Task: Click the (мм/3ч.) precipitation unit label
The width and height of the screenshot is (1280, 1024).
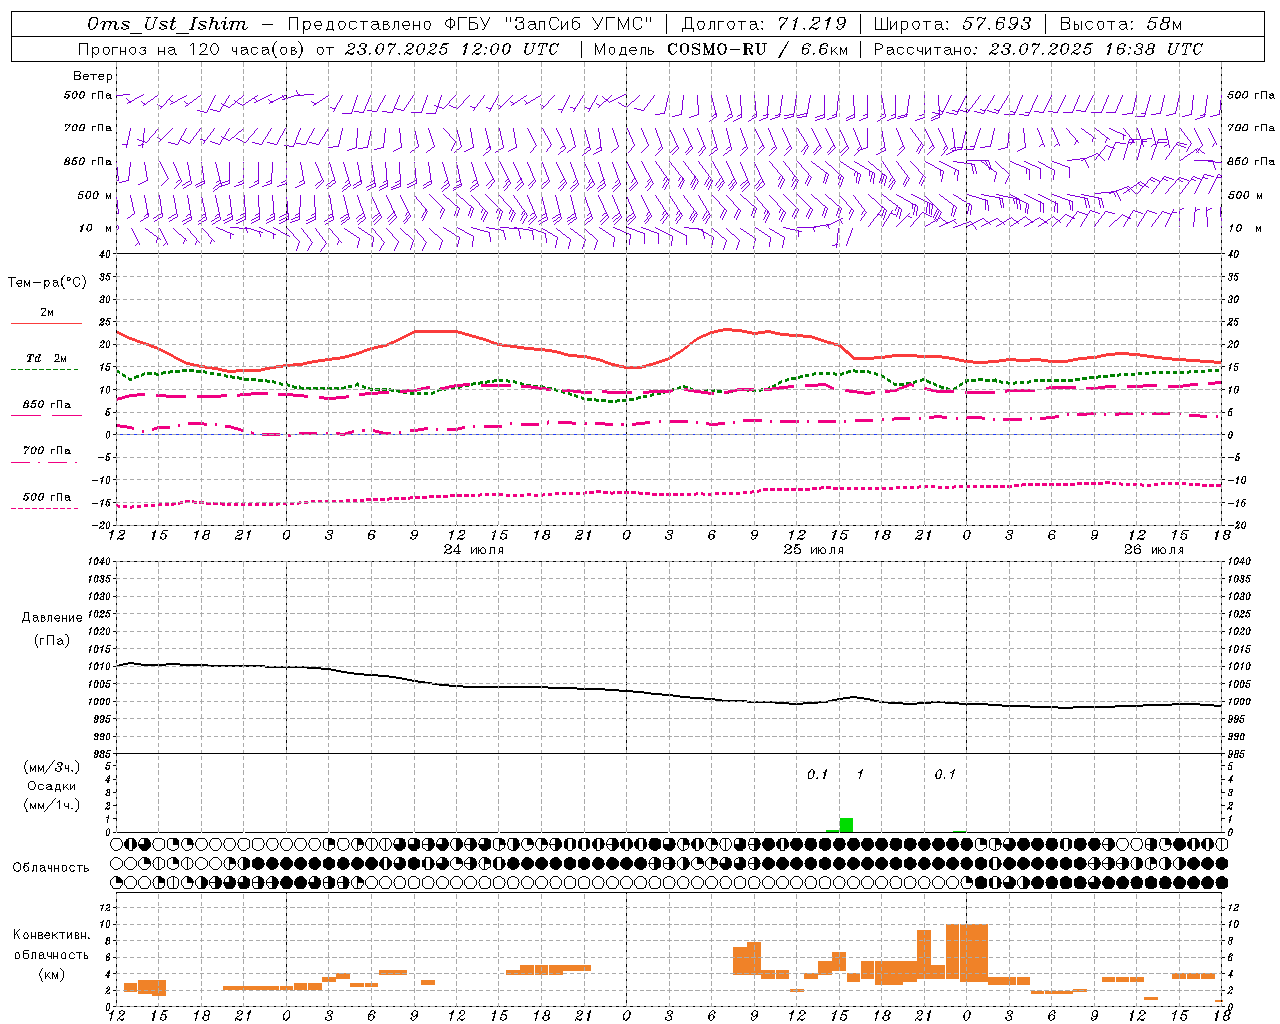Action: click(x=51, y=768)
